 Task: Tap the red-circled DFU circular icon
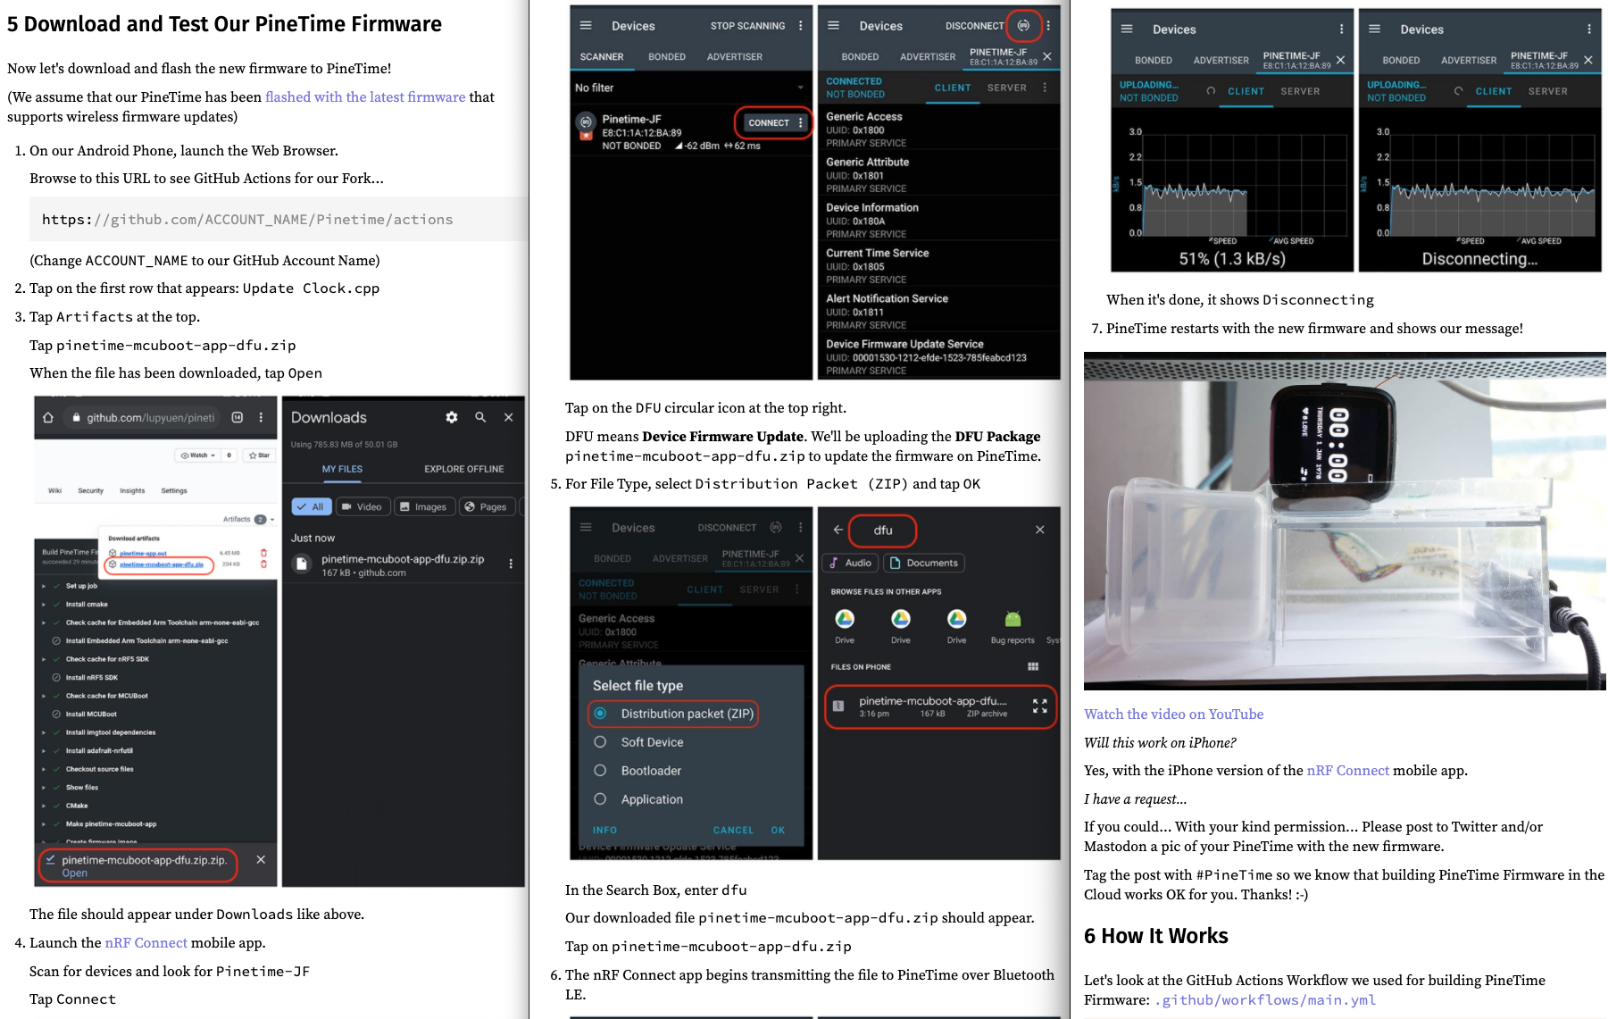1023,25
